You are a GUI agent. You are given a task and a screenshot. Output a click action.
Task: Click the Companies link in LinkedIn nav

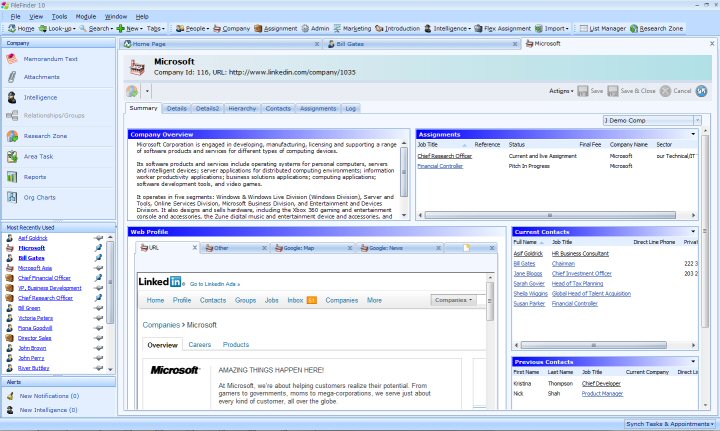click(342, 300)
